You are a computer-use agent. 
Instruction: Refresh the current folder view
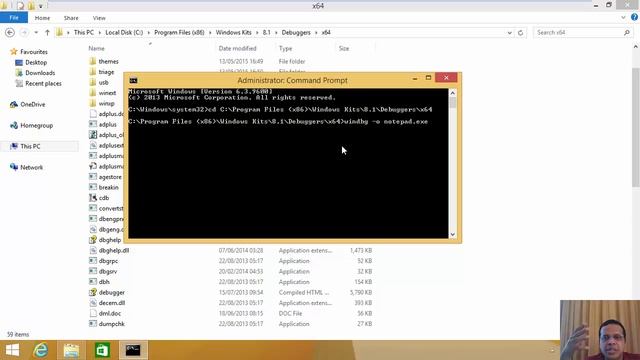pos(520,32)
